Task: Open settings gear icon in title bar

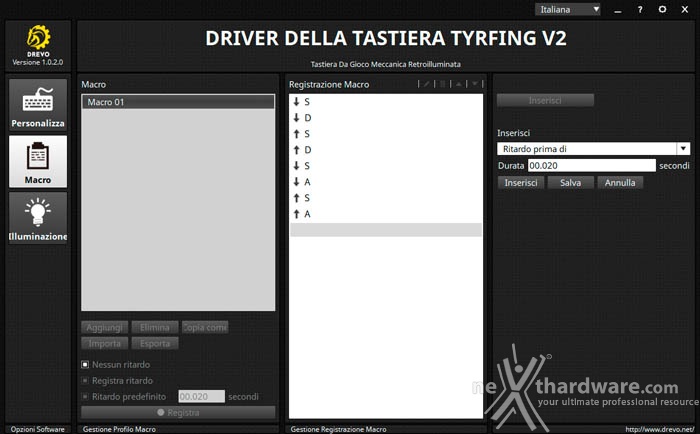Action: pyautogui.click(x=662, y=9)
